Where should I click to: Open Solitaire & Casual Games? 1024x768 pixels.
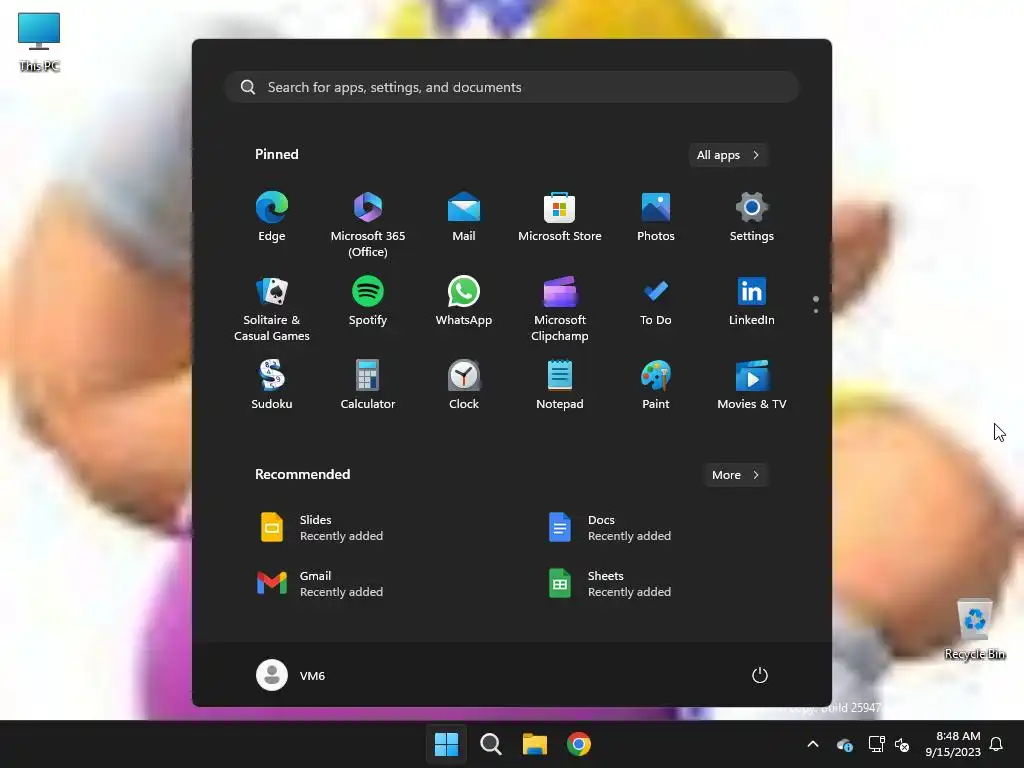click(x=272, y=308)
